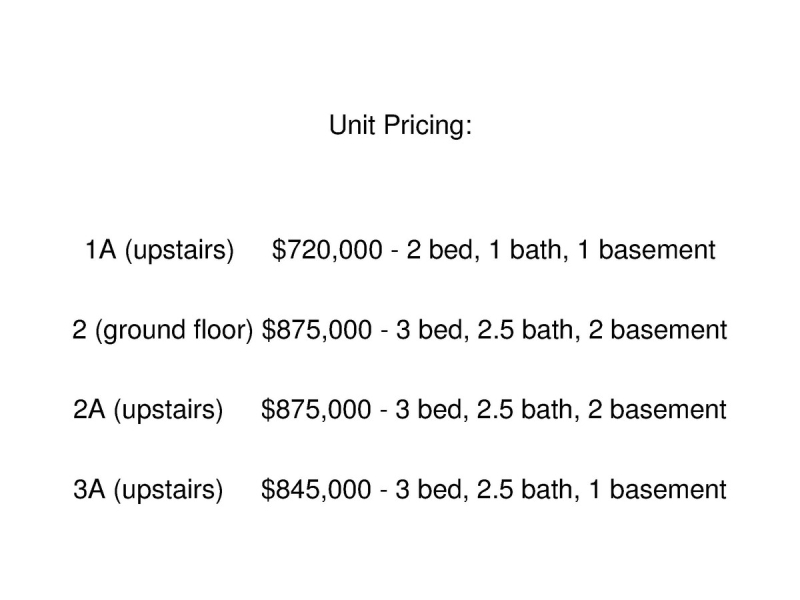Viewport: 800px width, 600px height.
Task: Click the "2A (upstairs)" unit label
Action: (x=148, y=410)
